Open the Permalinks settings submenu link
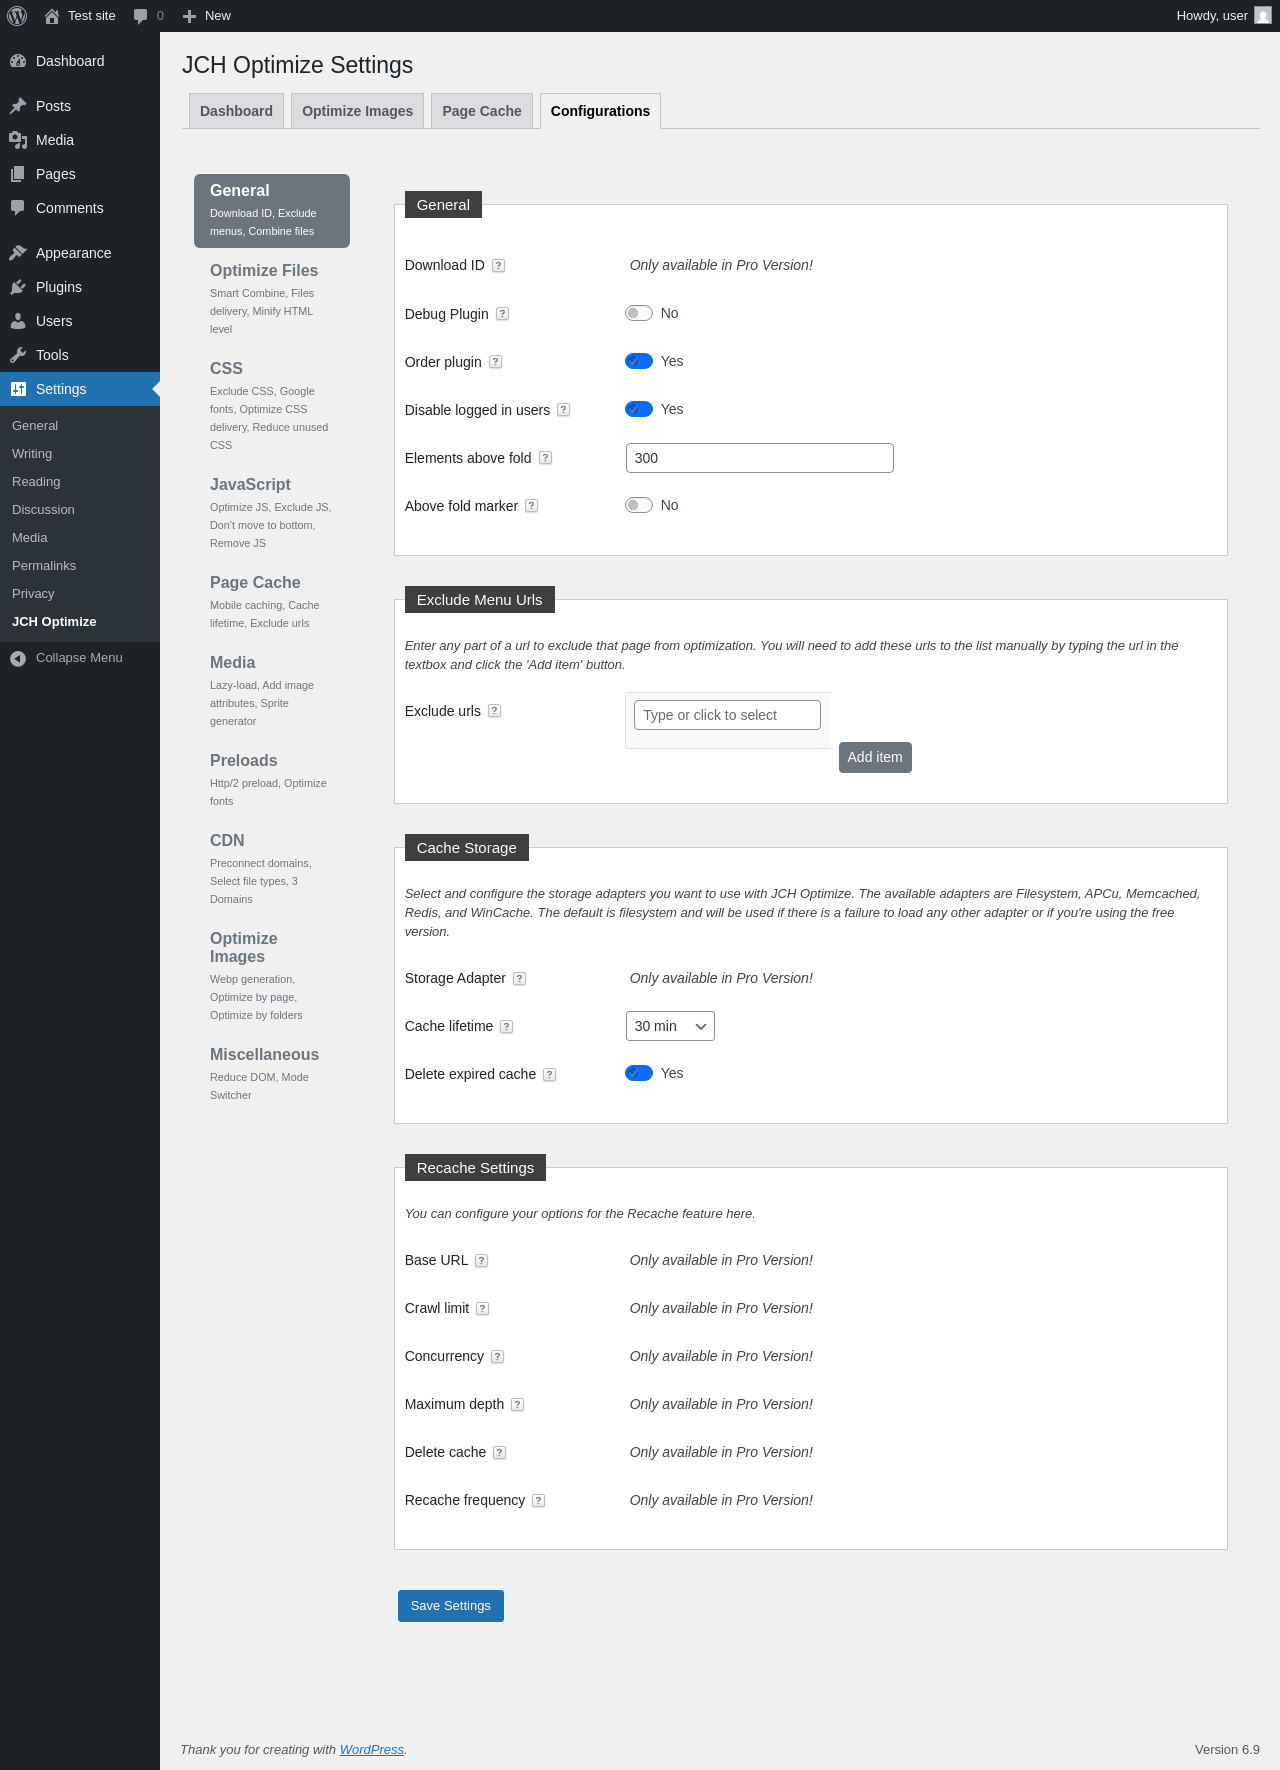1280x1770 pixels. tap(44, 566)
